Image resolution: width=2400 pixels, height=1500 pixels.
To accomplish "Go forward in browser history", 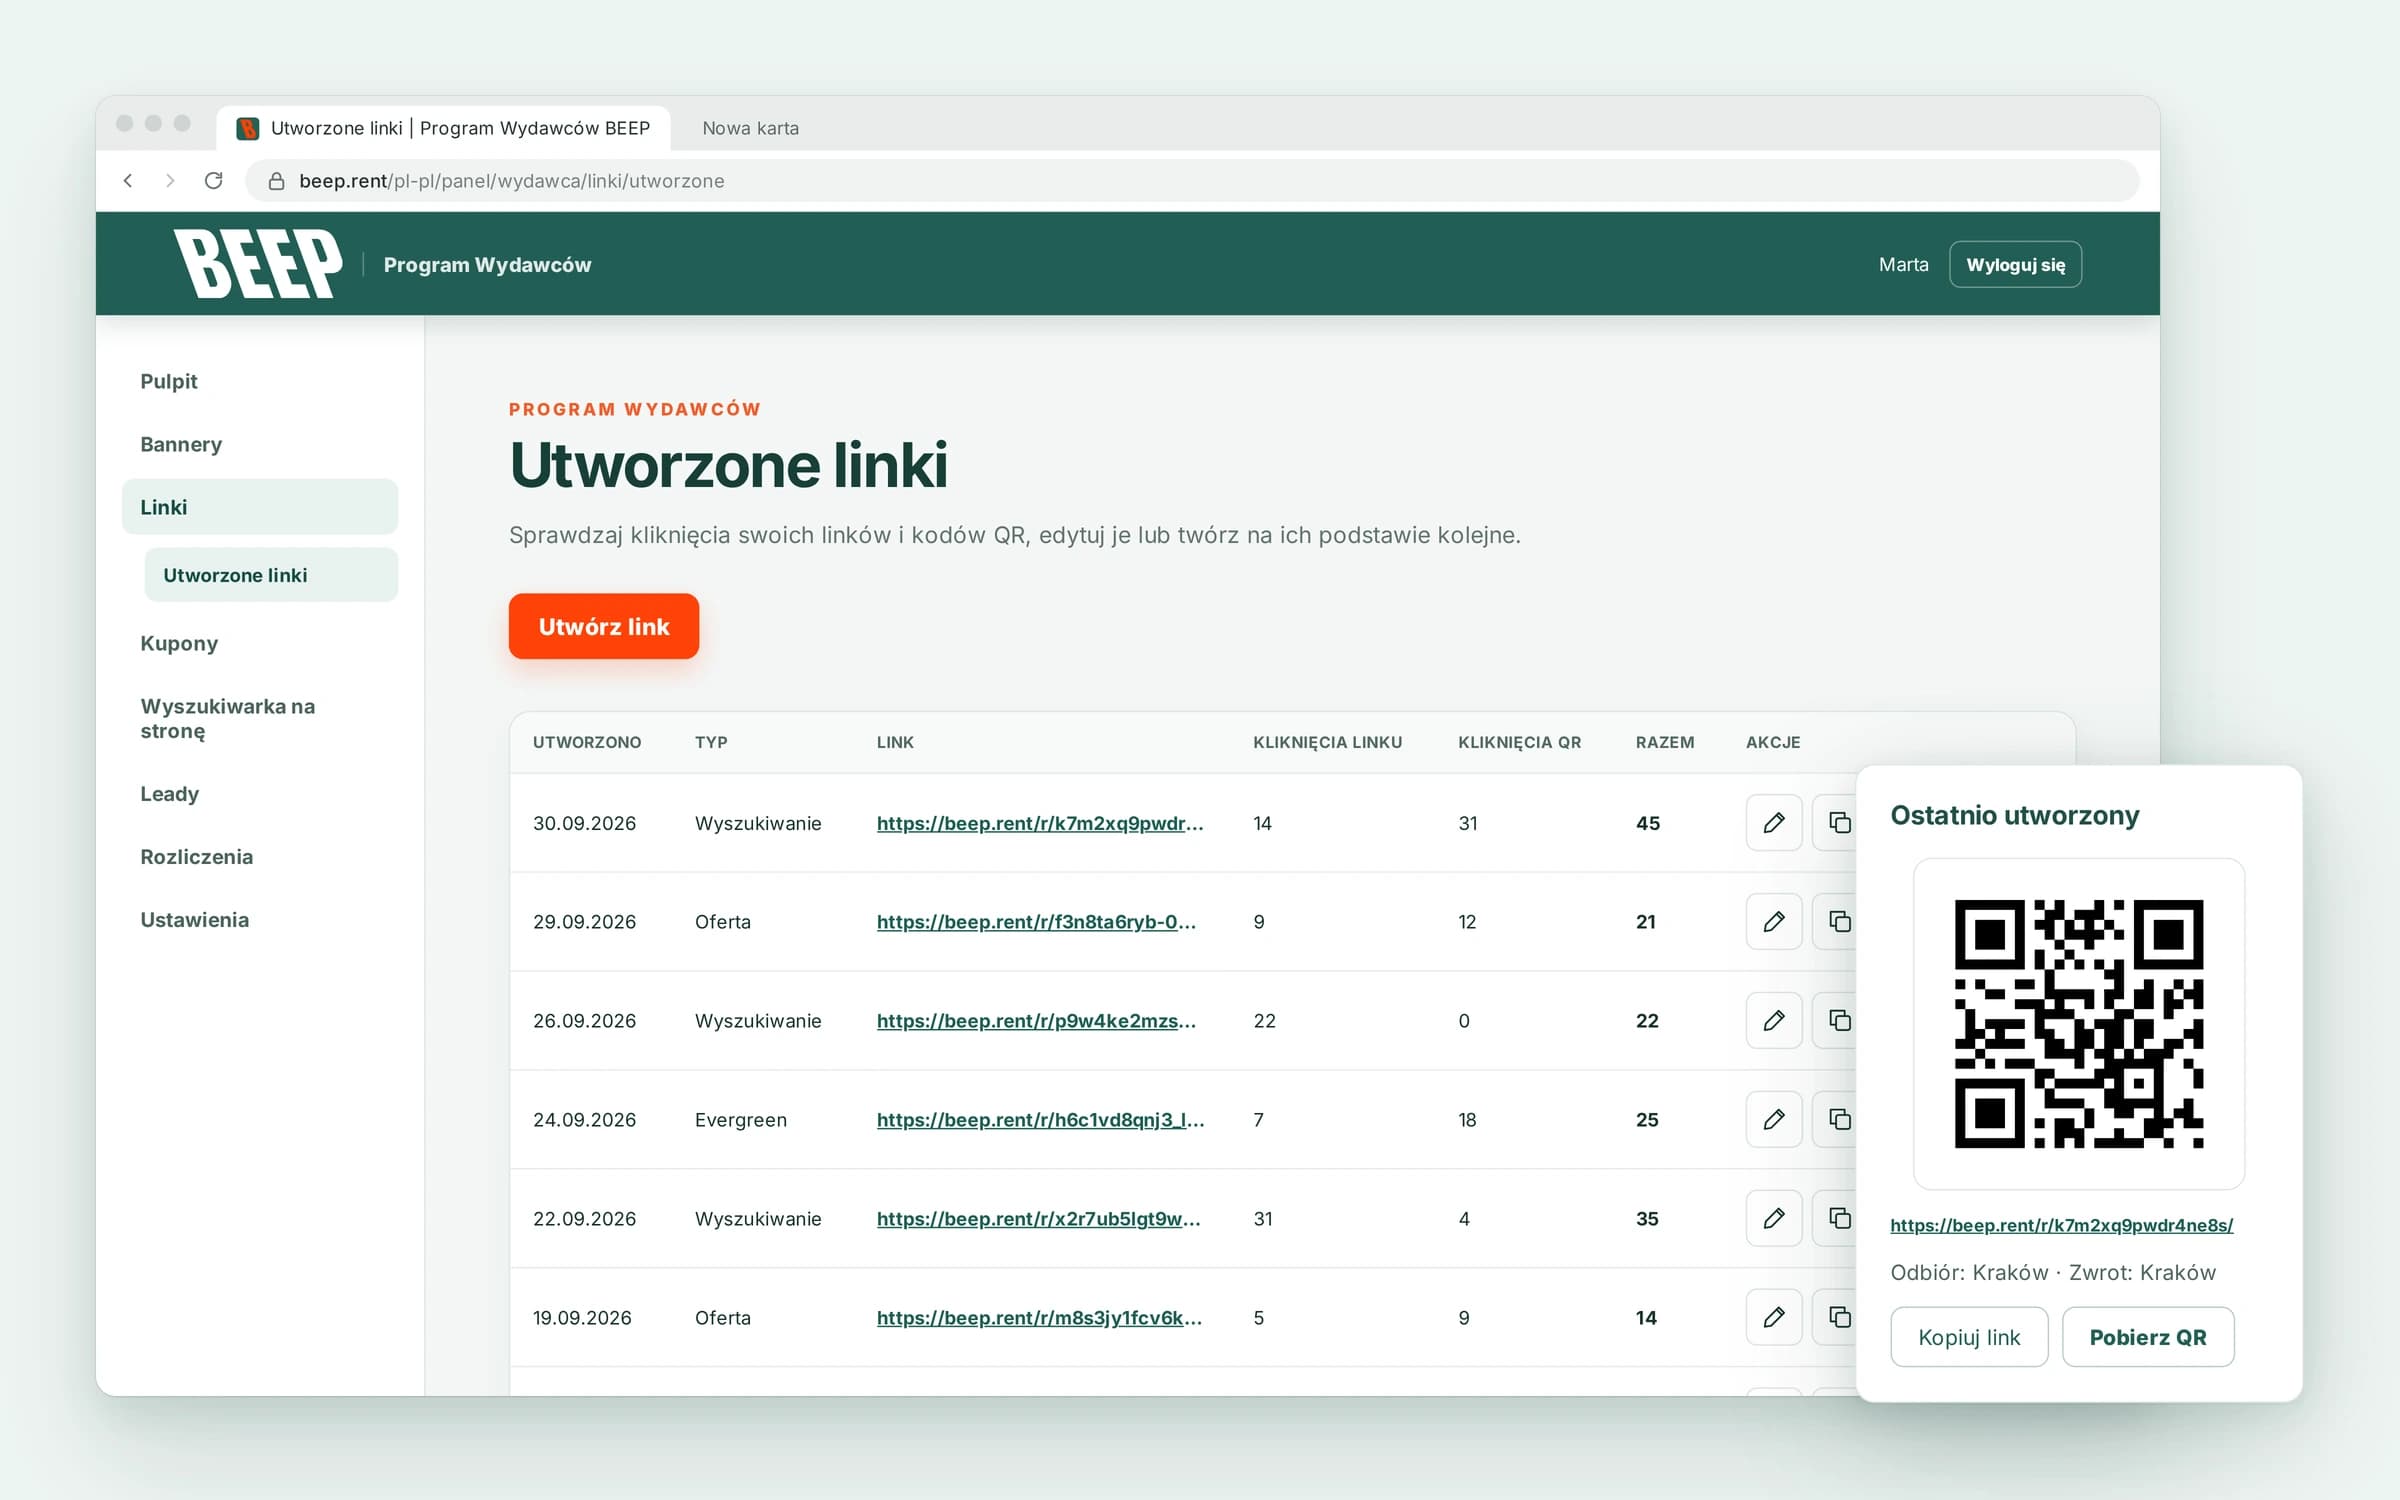I will tap(170, 181).
